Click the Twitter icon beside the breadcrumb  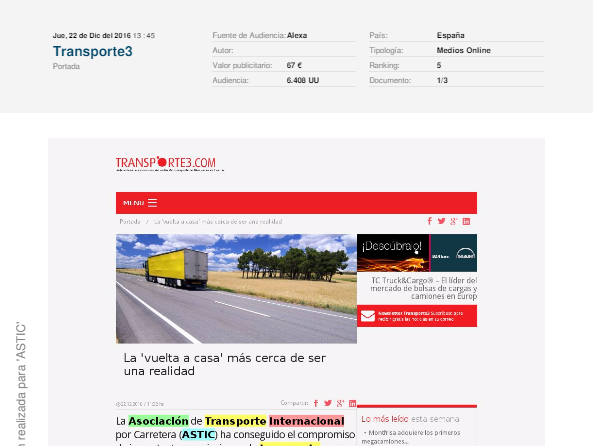(x=441, y=221)
